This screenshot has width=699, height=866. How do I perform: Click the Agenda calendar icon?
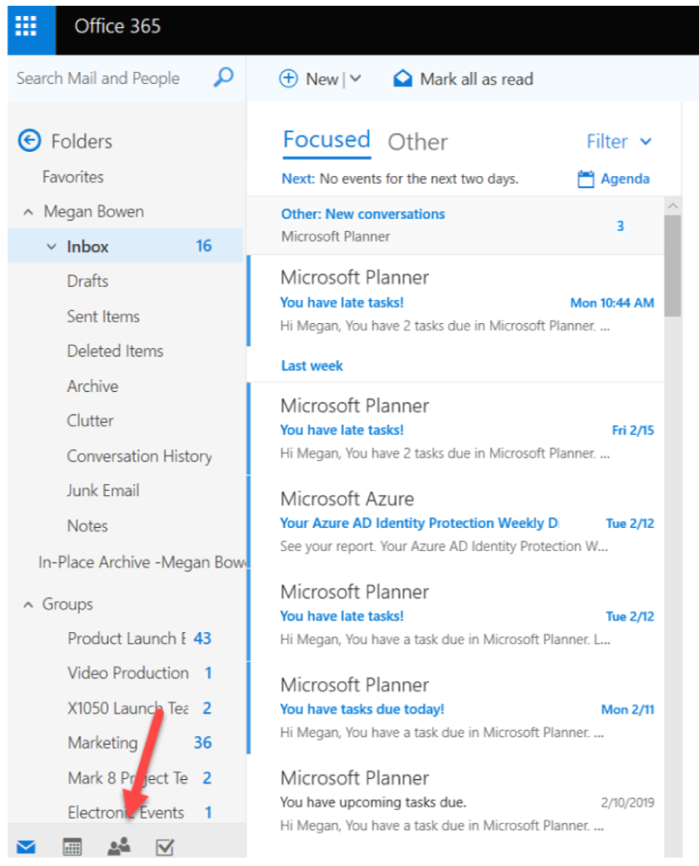click(x=586, y=179)
